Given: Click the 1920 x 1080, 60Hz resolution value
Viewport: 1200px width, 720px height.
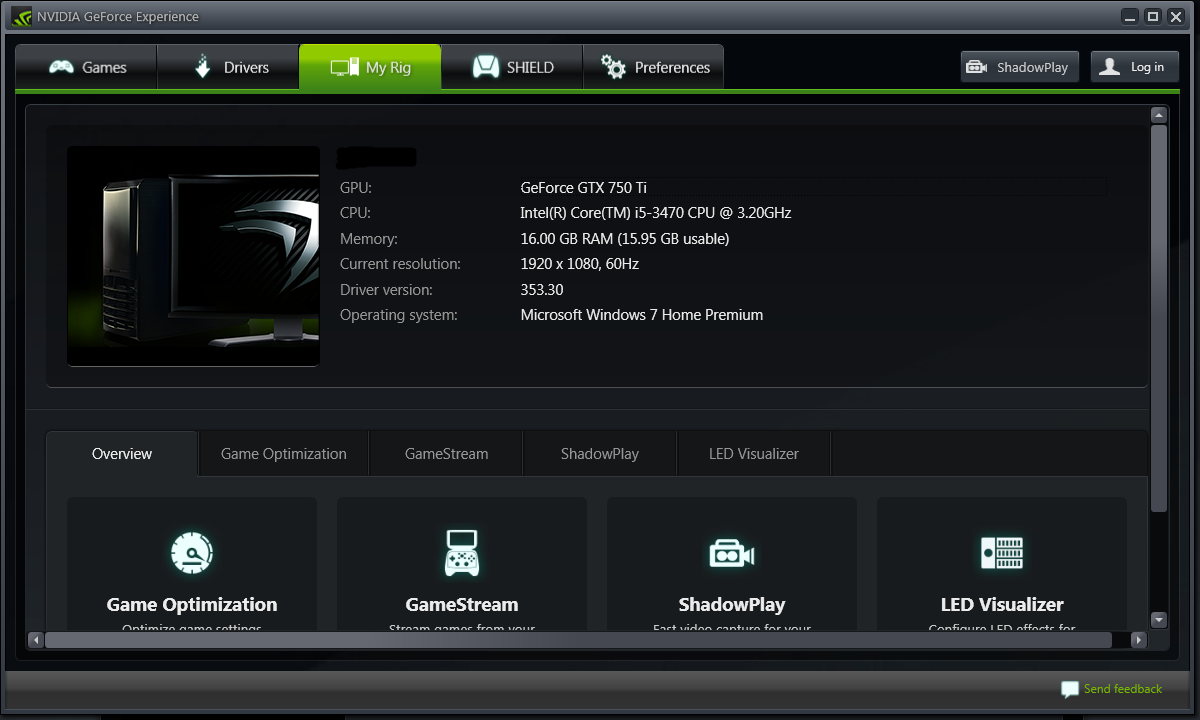Looking at the screenshot, I should click(580, 264).
